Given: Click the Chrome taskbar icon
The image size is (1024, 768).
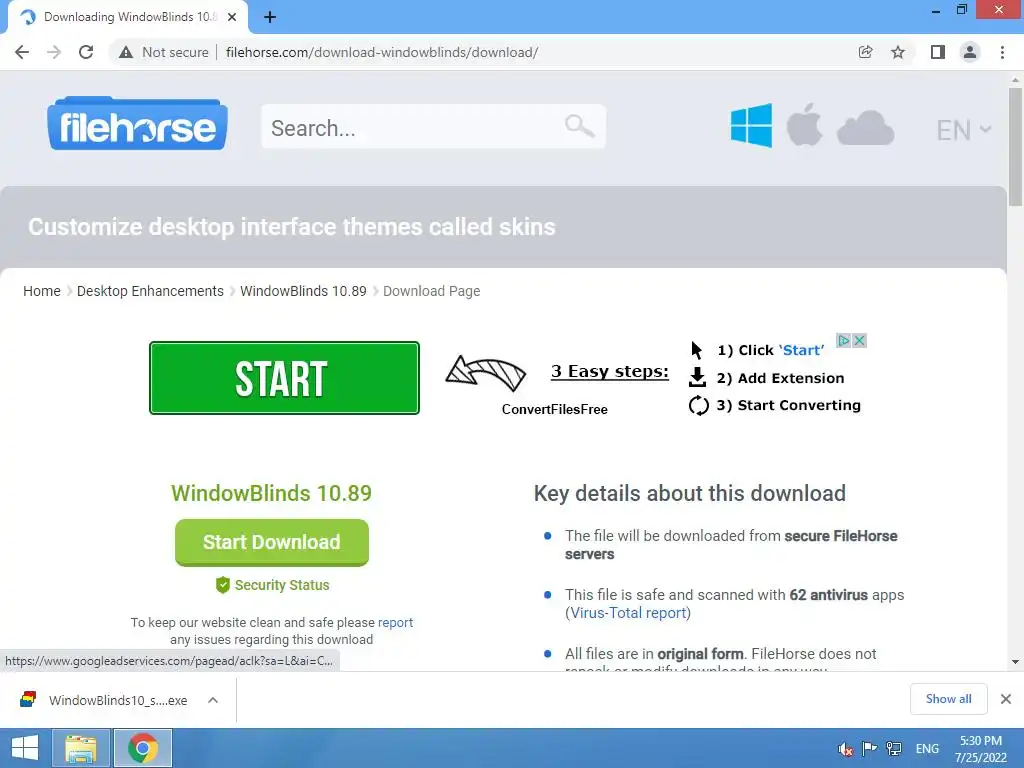Looking at the screenshot, I should 143,748.
